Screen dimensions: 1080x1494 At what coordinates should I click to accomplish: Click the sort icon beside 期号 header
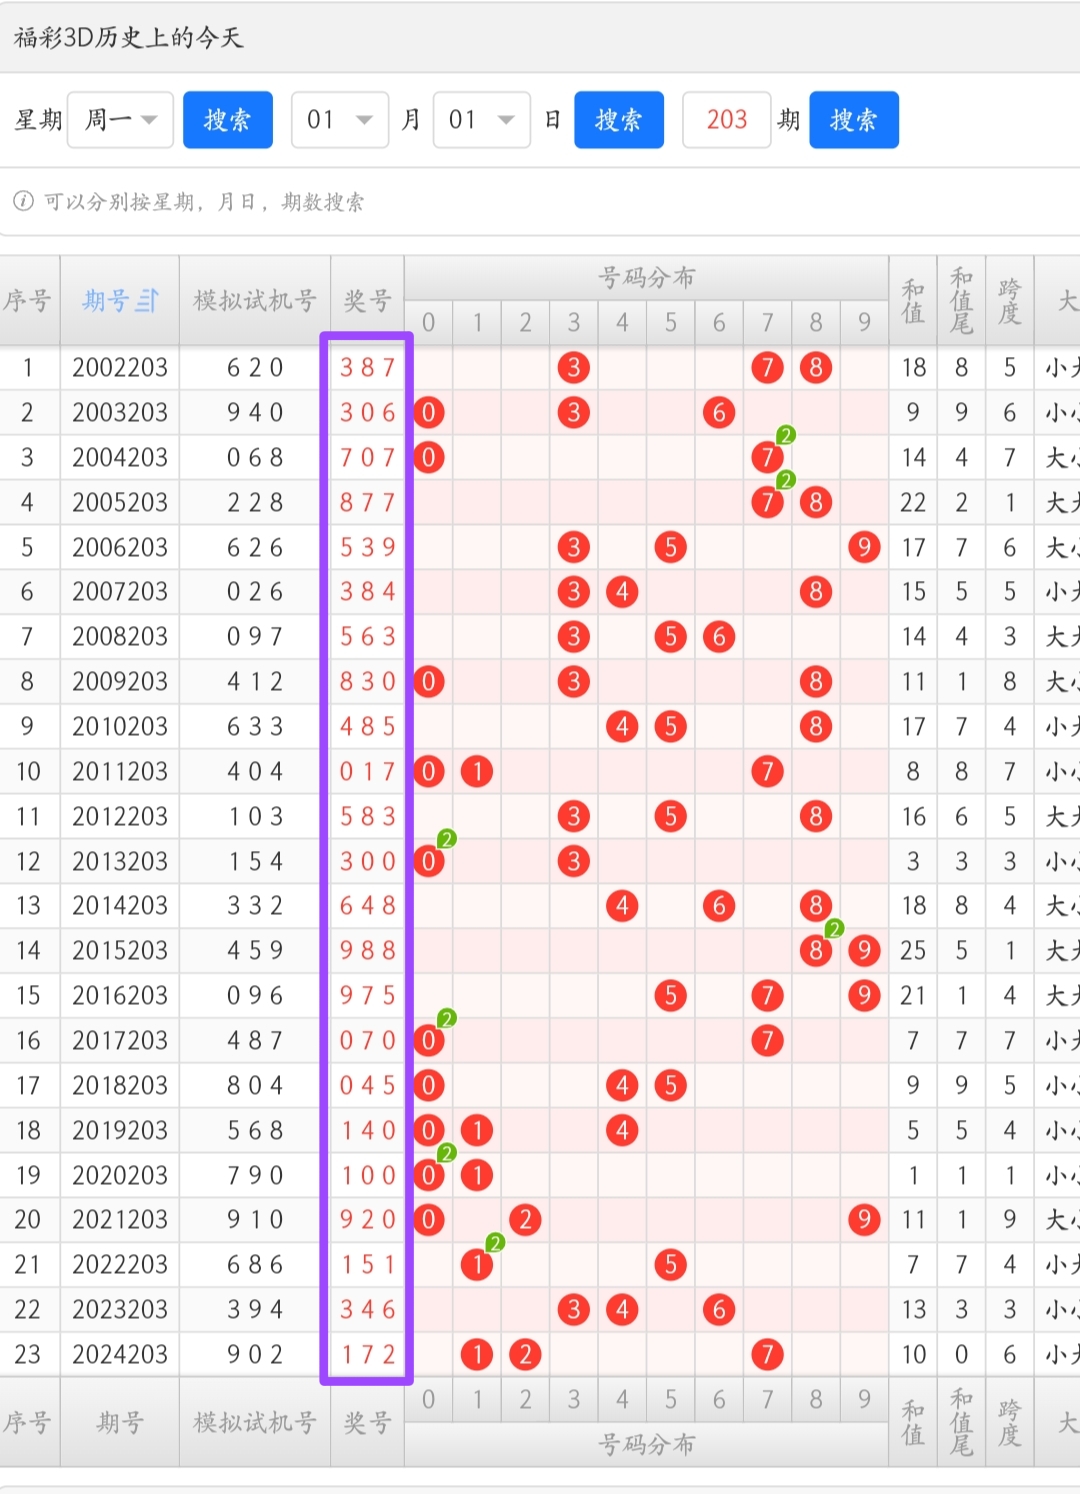tap(147, 301)
